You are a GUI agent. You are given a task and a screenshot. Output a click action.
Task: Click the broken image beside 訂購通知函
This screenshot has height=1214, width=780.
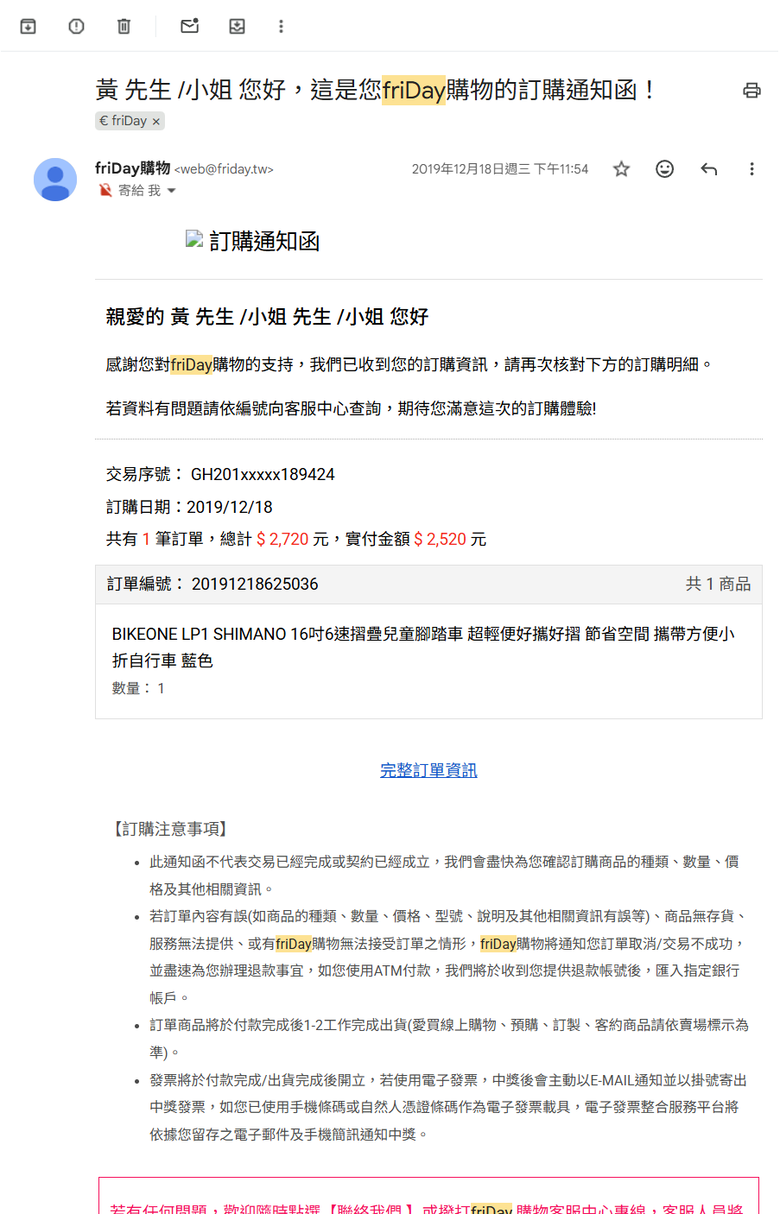coord(195,239)
